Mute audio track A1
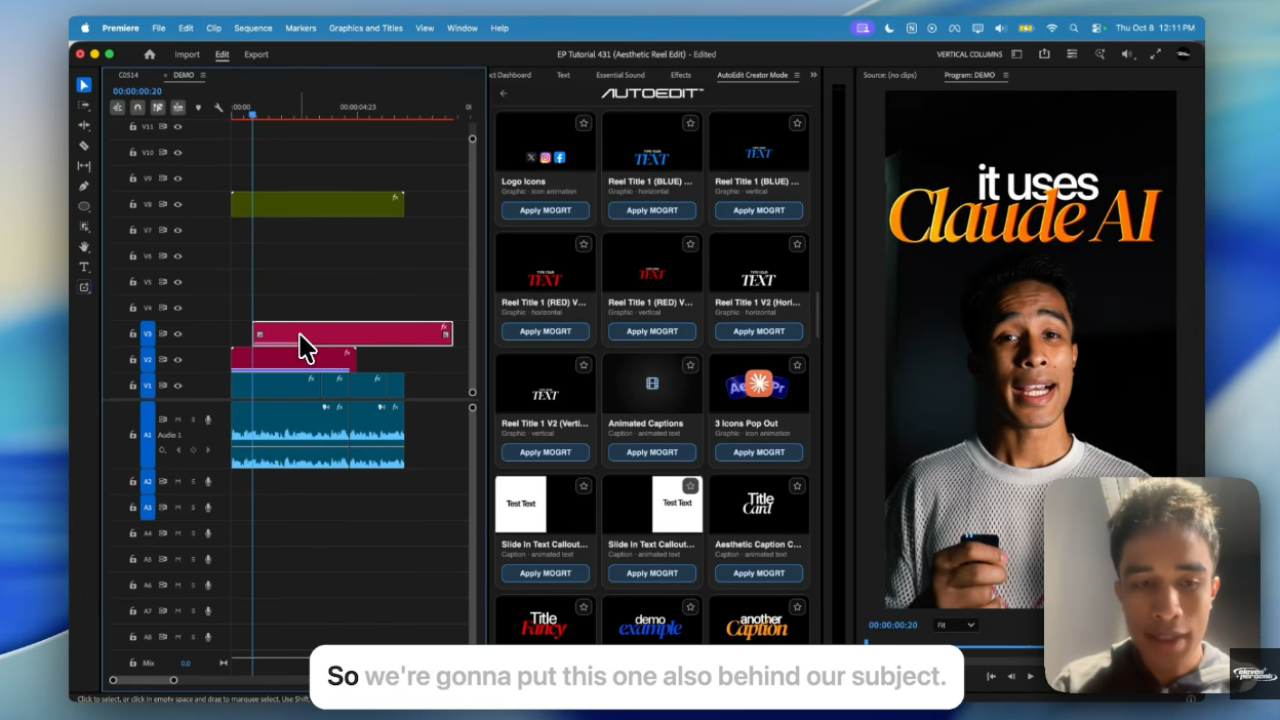The height and width of the screenshot is (720, 1280). click(x=178, y=419)
